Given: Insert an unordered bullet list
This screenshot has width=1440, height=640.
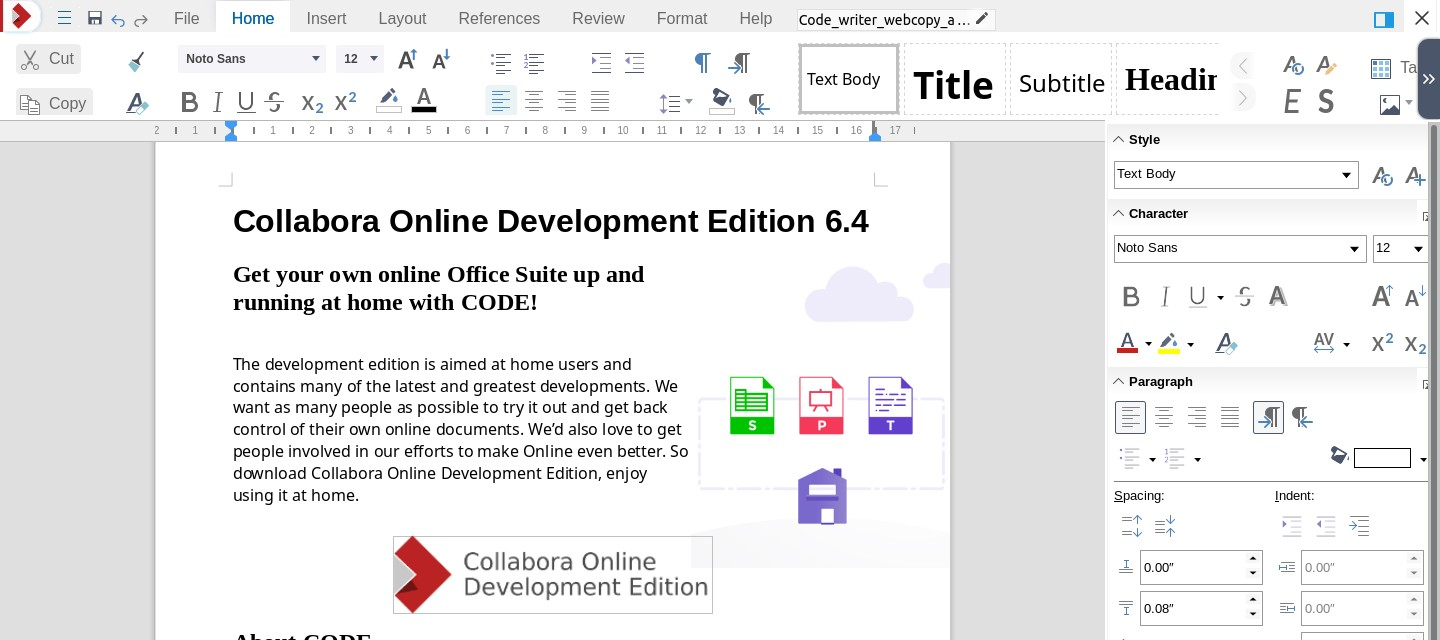Looking at the screenshot, I should pyautogui.click(x=501, y=62).
